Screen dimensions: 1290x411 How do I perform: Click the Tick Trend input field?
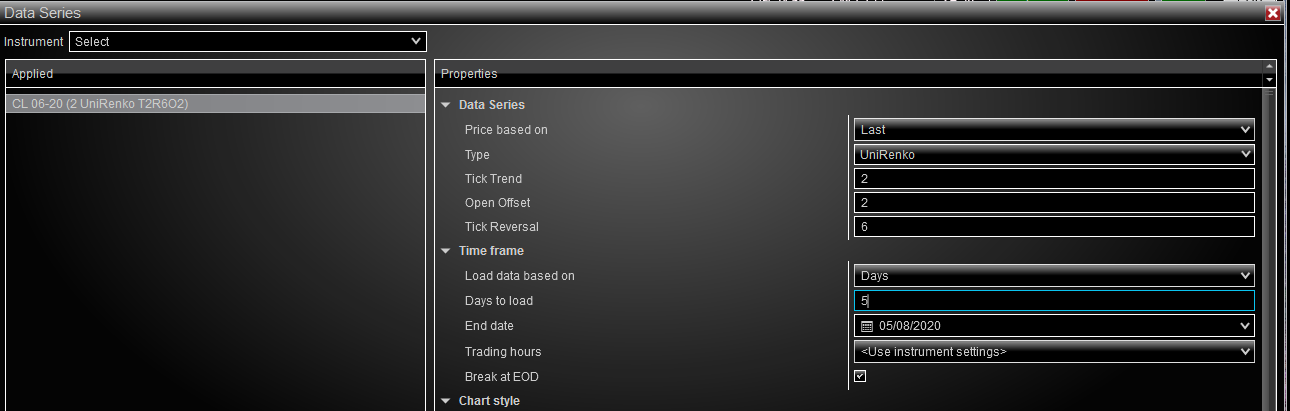1054,179
